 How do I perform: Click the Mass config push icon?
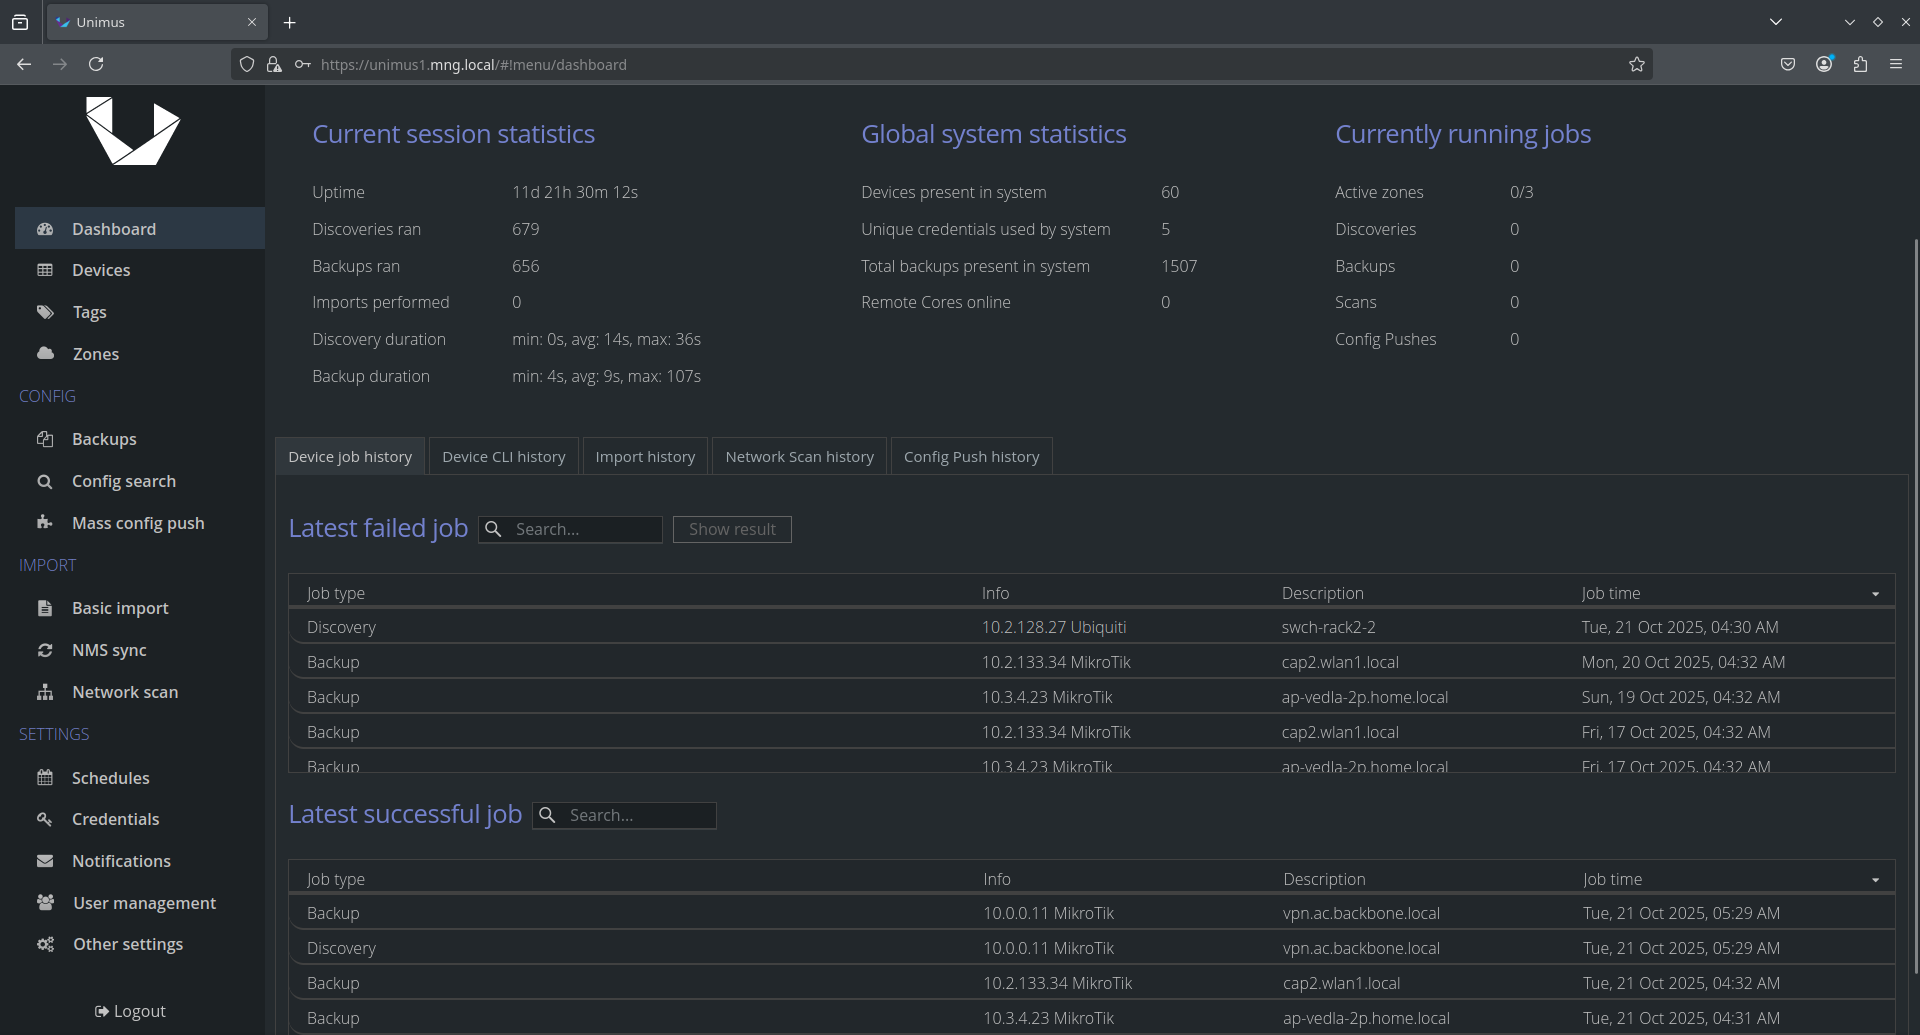click(45, 523)
